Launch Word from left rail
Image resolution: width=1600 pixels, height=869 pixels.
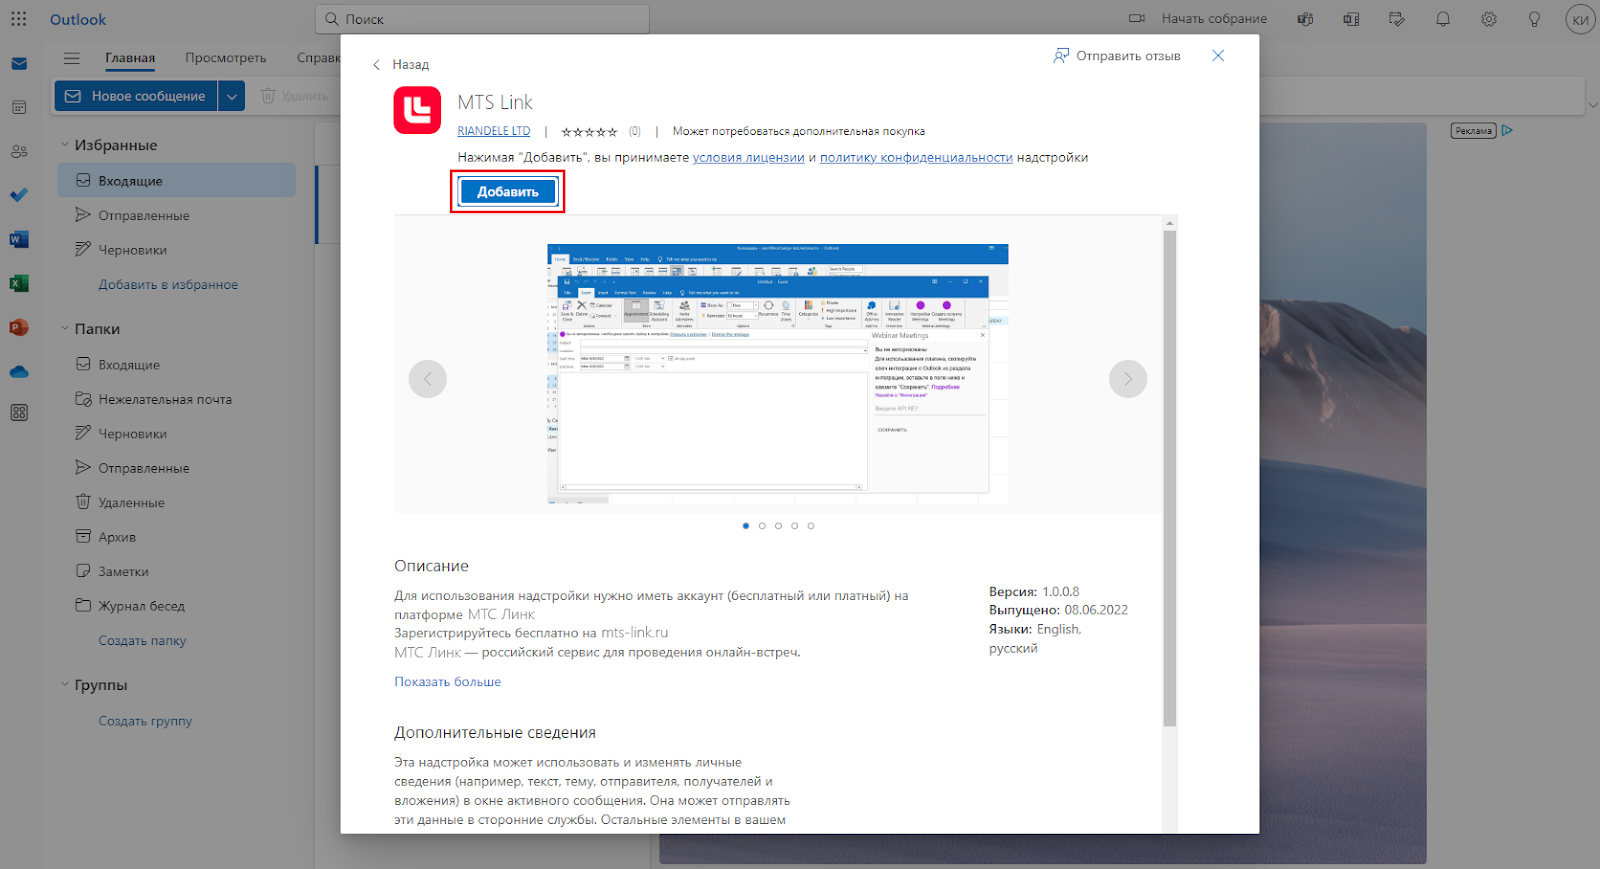[x=19, y=239]
